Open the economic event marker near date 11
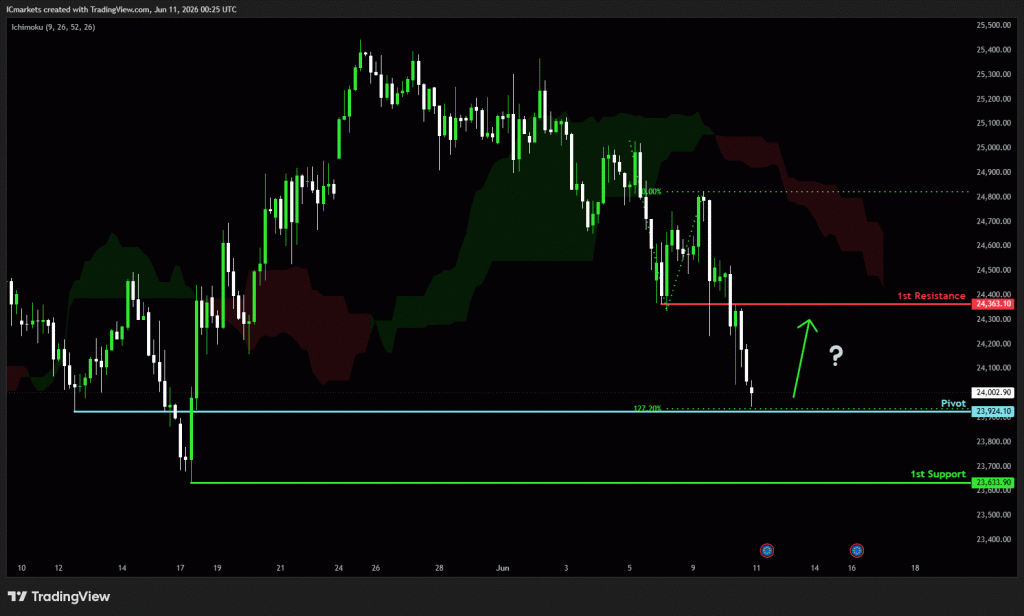 coord(767,551)
